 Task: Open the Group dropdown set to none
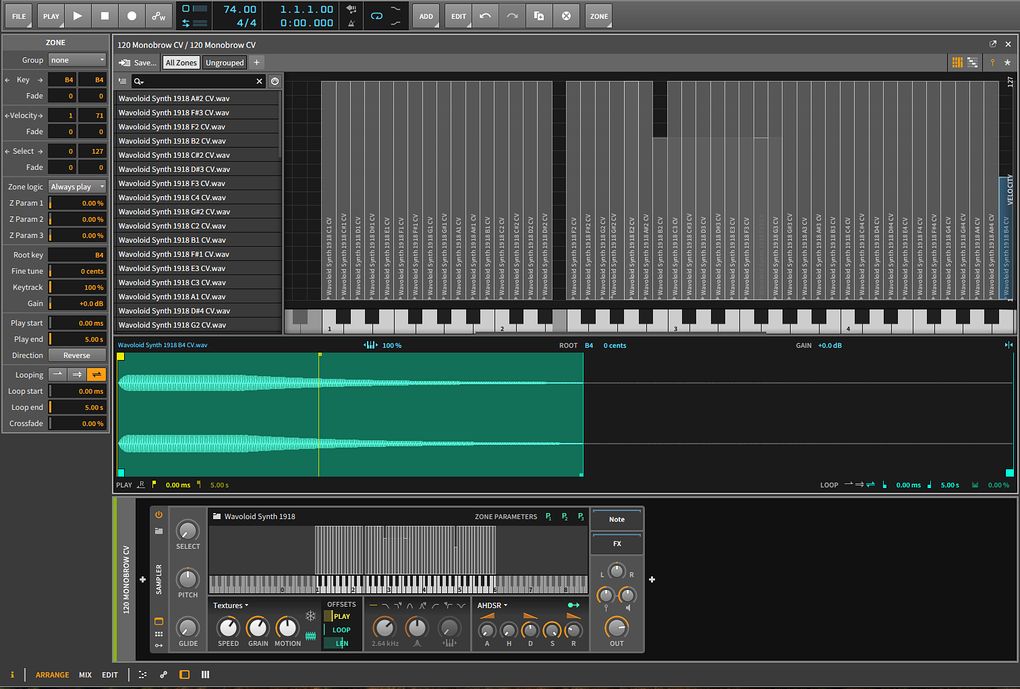pos(77,60)
